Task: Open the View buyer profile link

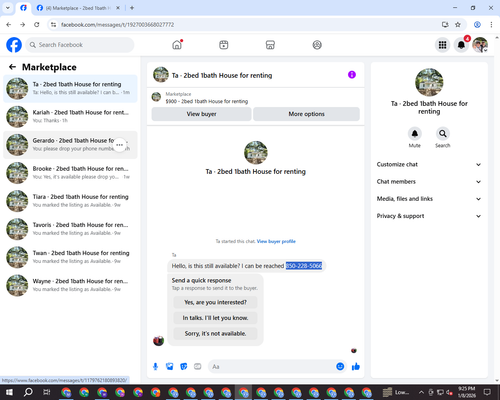Action: pyautogui.click(x=276, y=241)
